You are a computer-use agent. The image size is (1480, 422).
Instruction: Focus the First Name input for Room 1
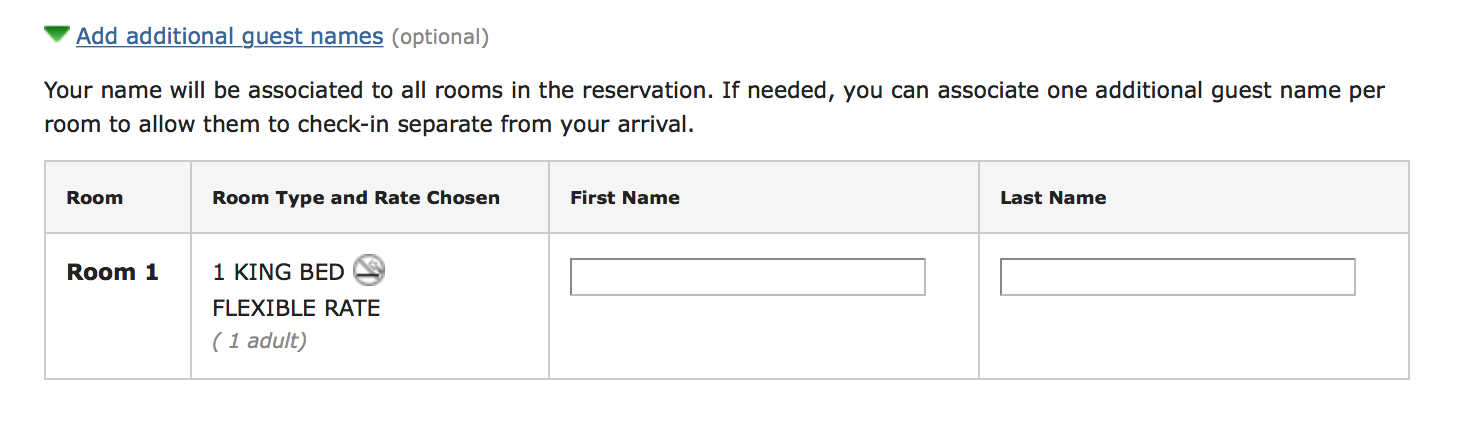(x=747, y=277)
